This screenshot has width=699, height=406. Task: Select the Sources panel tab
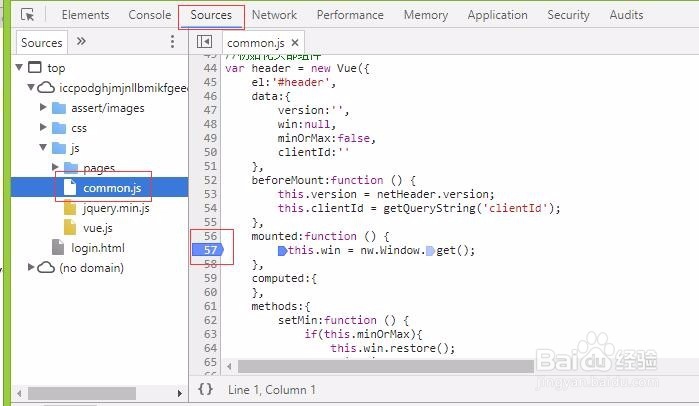211,15
